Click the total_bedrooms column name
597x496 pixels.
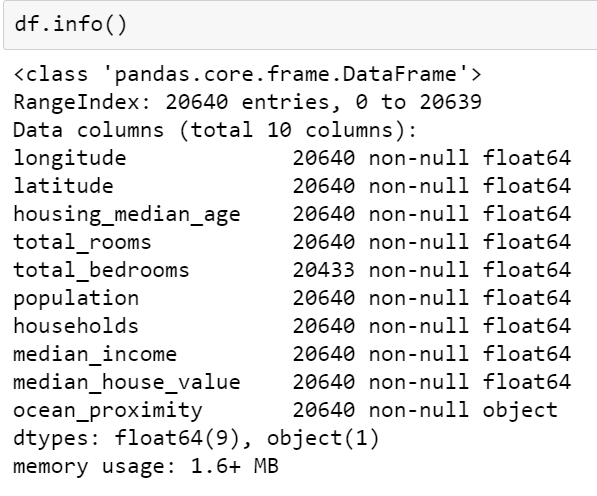pos(101,270)
